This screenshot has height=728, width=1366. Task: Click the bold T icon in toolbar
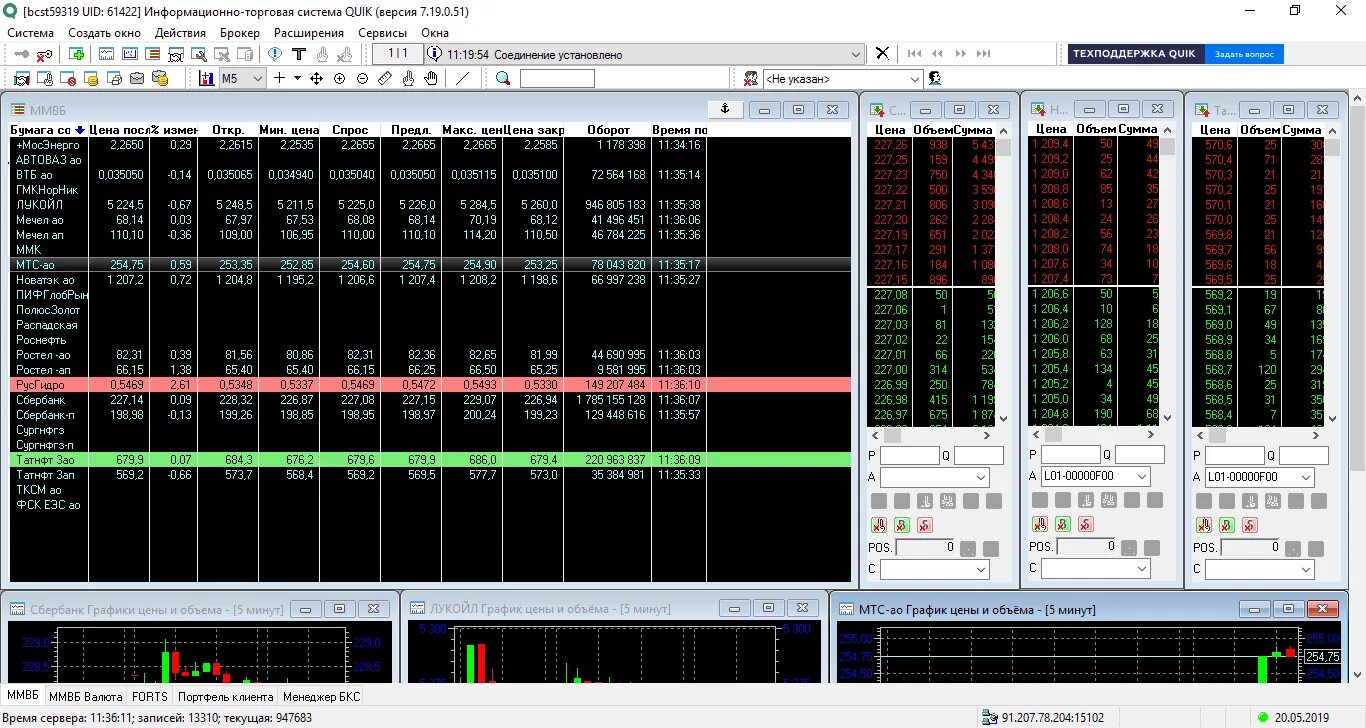coord(299,54)
